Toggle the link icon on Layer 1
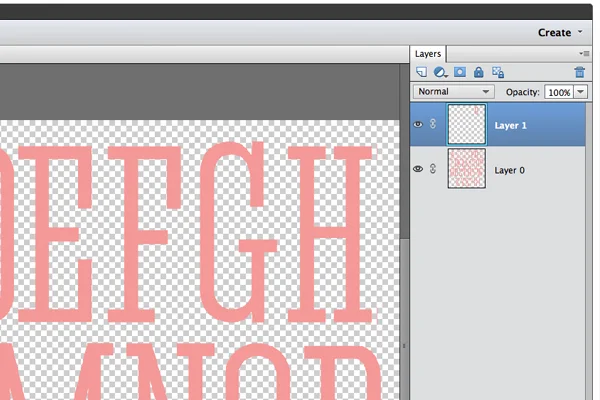Image resolution: width=600 pixels, height=400 pixels. (x=433, y=124)
